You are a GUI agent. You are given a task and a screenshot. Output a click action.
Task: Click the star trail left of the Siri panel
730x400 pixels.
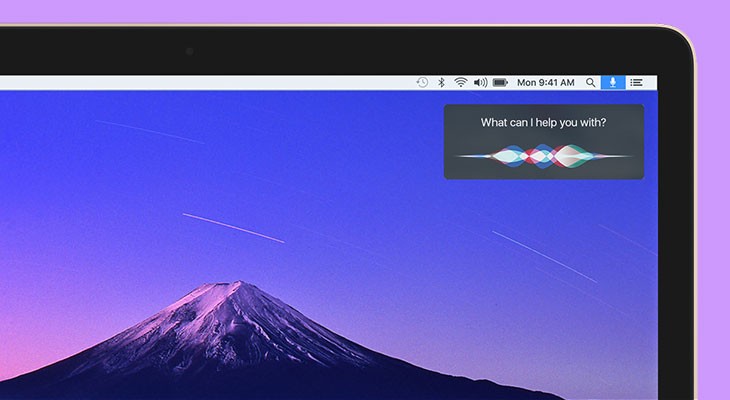pos(233,227)
